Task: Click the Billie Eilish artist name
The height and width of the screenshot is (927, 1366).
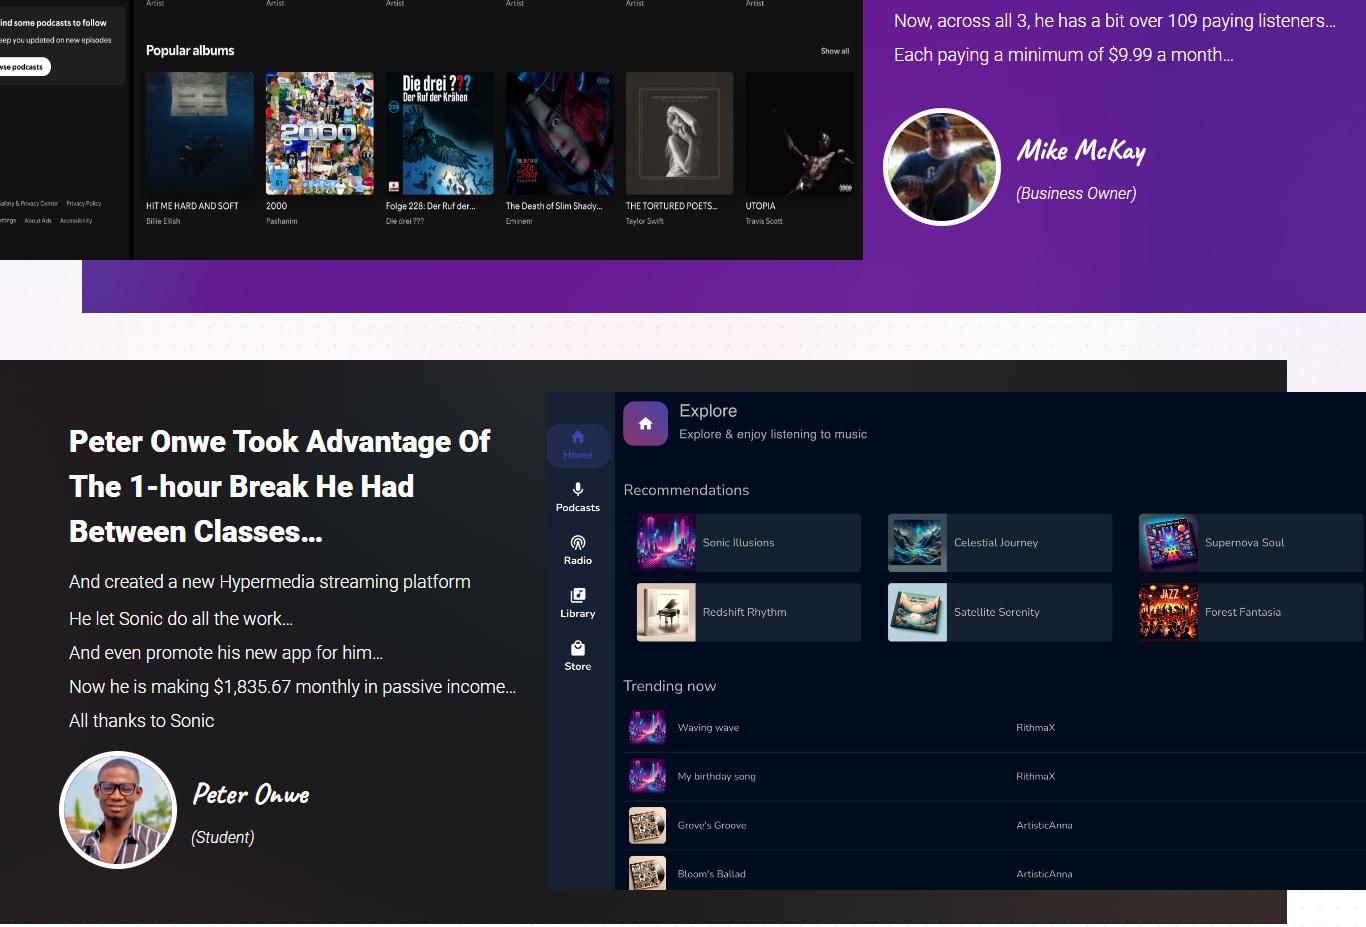Action: 163,221
